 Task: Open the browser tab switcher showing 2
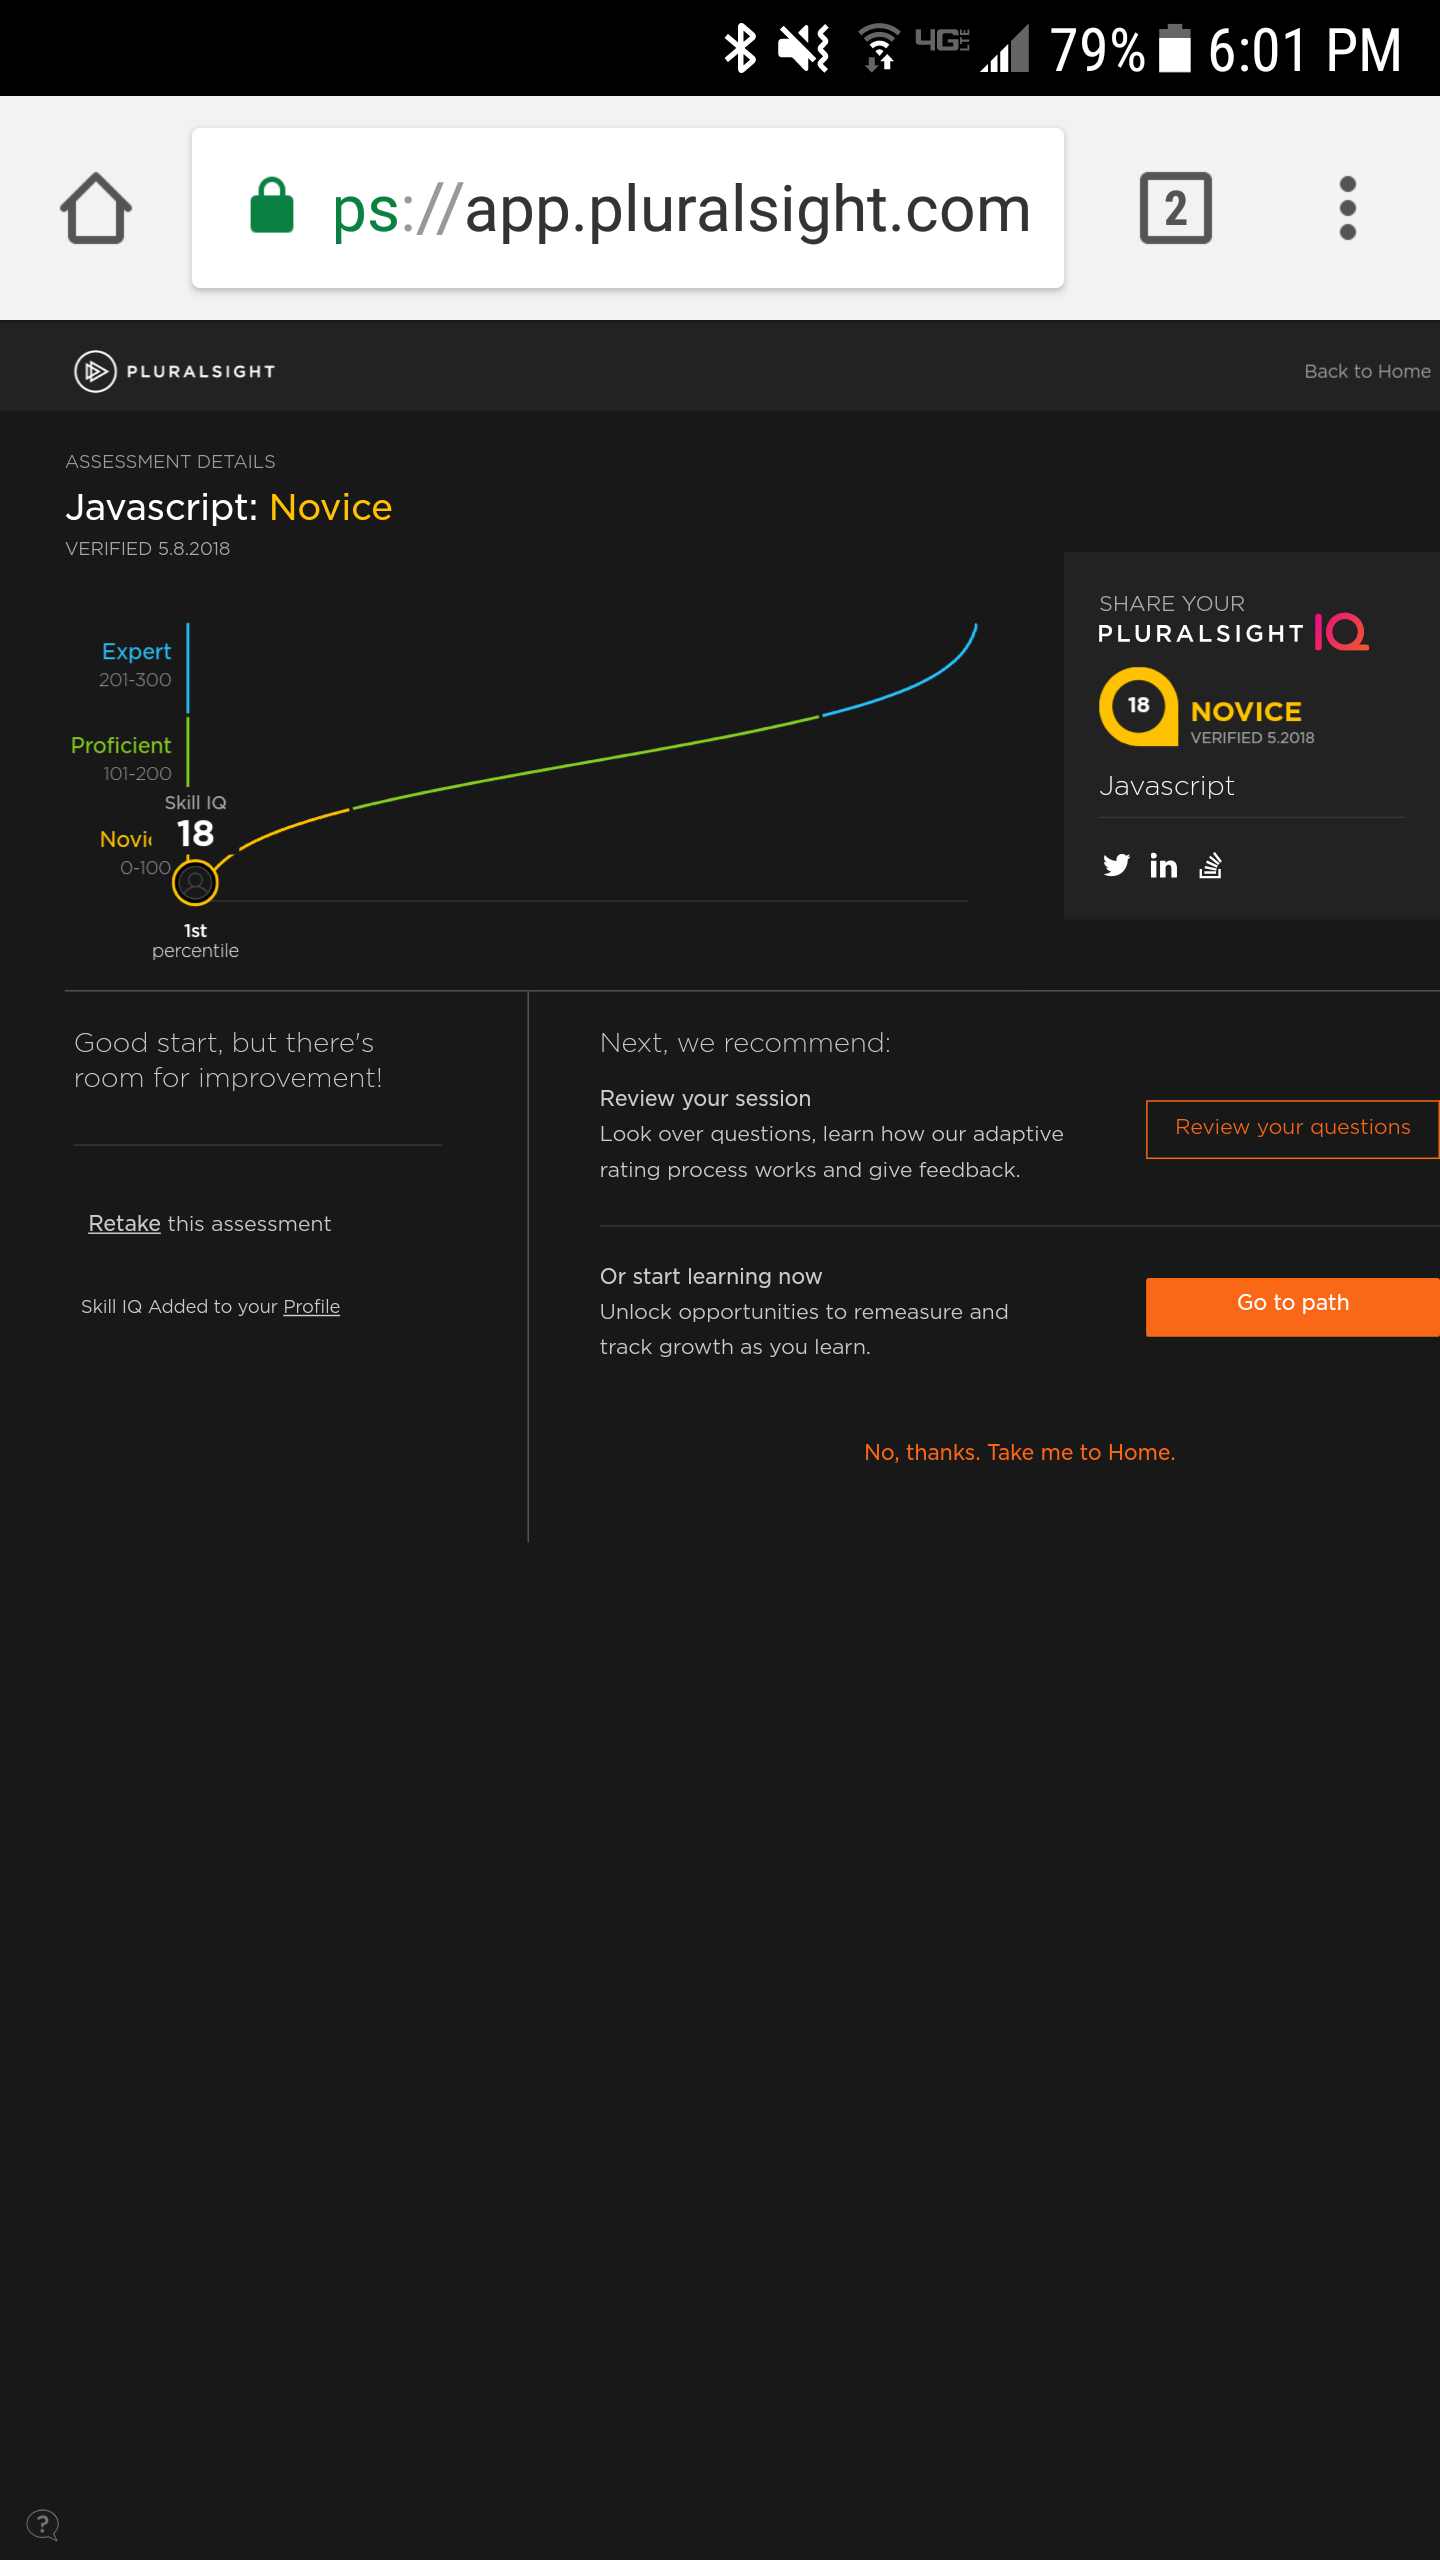click(1176, 208)
